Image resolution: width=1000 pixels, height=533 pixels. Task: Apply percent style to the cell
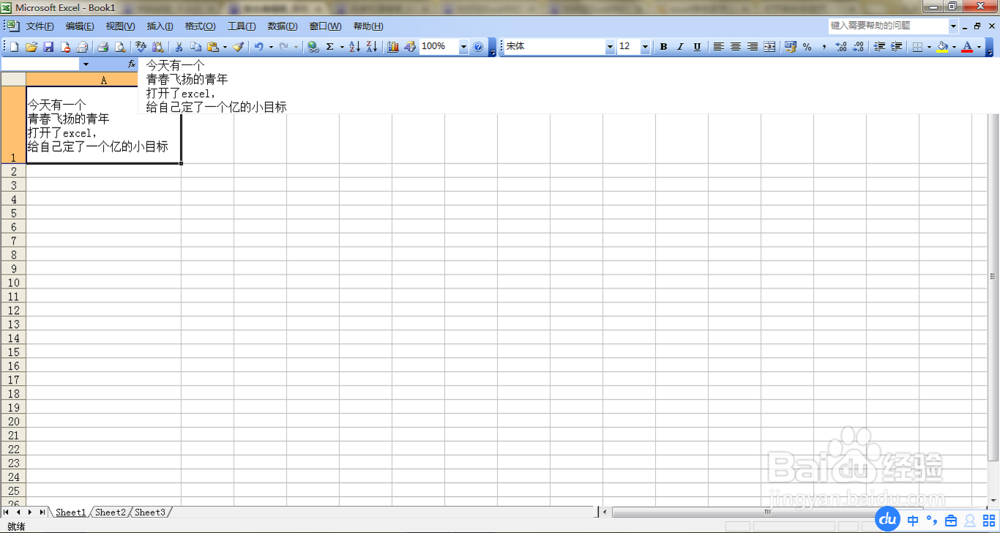tap(807, 47)
